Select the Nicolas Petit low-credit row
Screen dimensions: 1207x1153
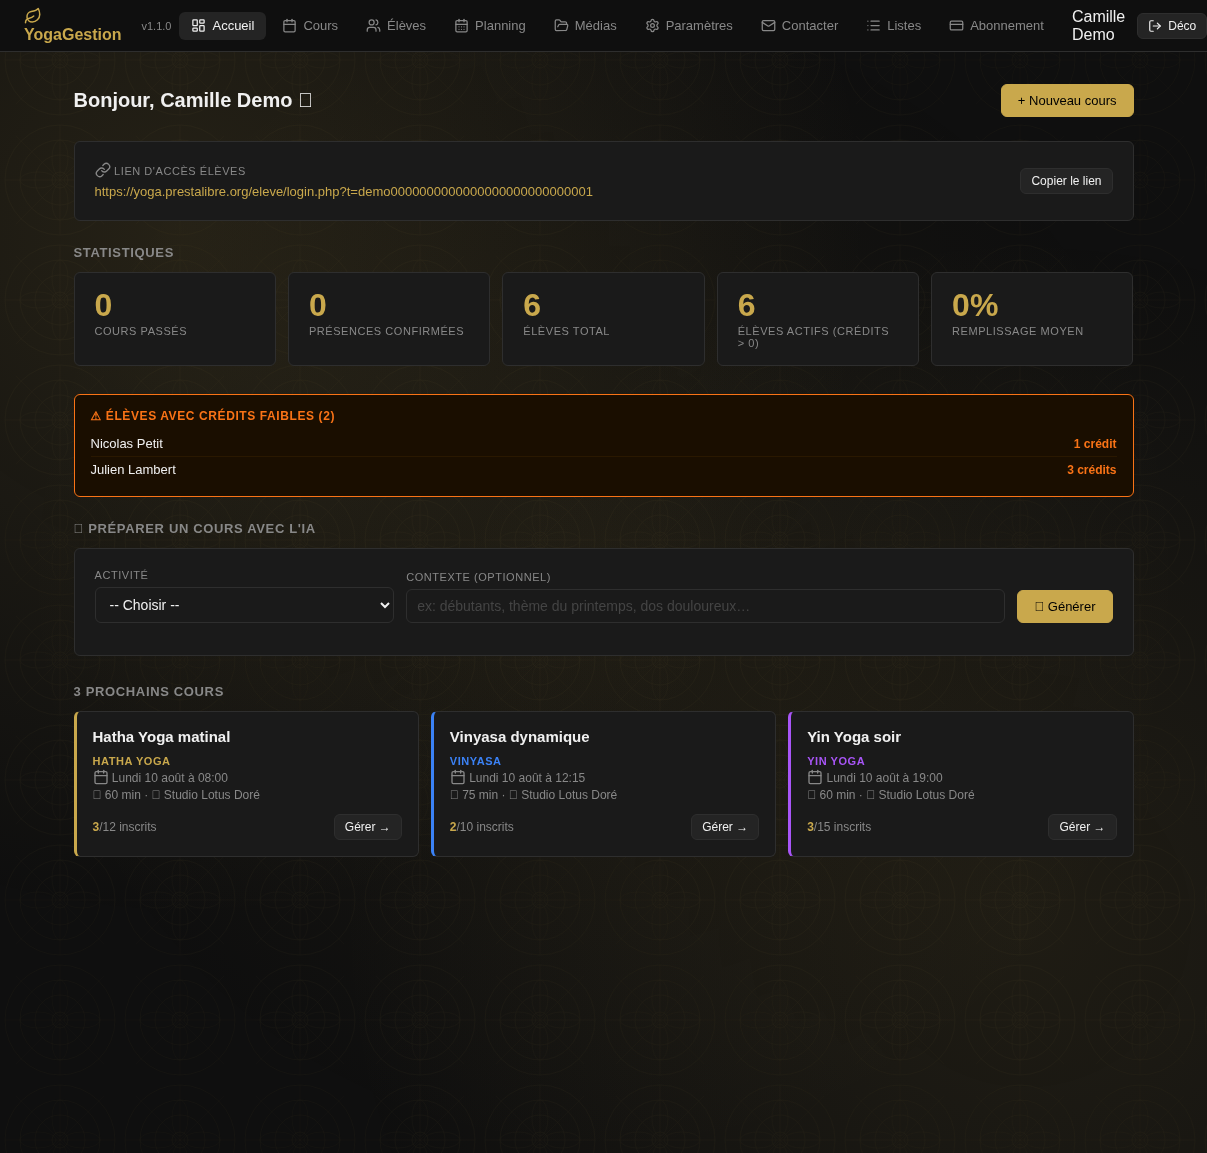(603, 444)
